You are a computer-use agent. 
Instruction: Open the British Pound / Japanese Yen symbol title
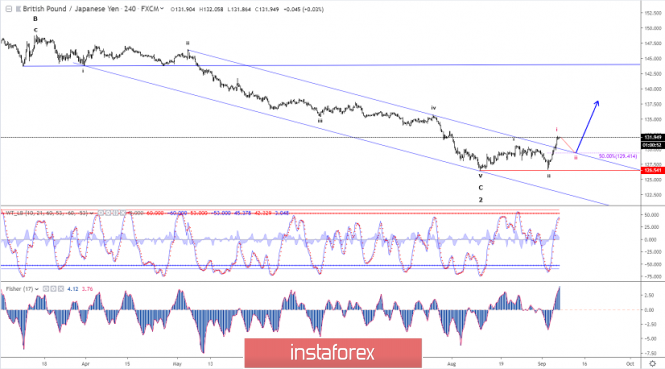pyautogui.click(x=71, y=9)
